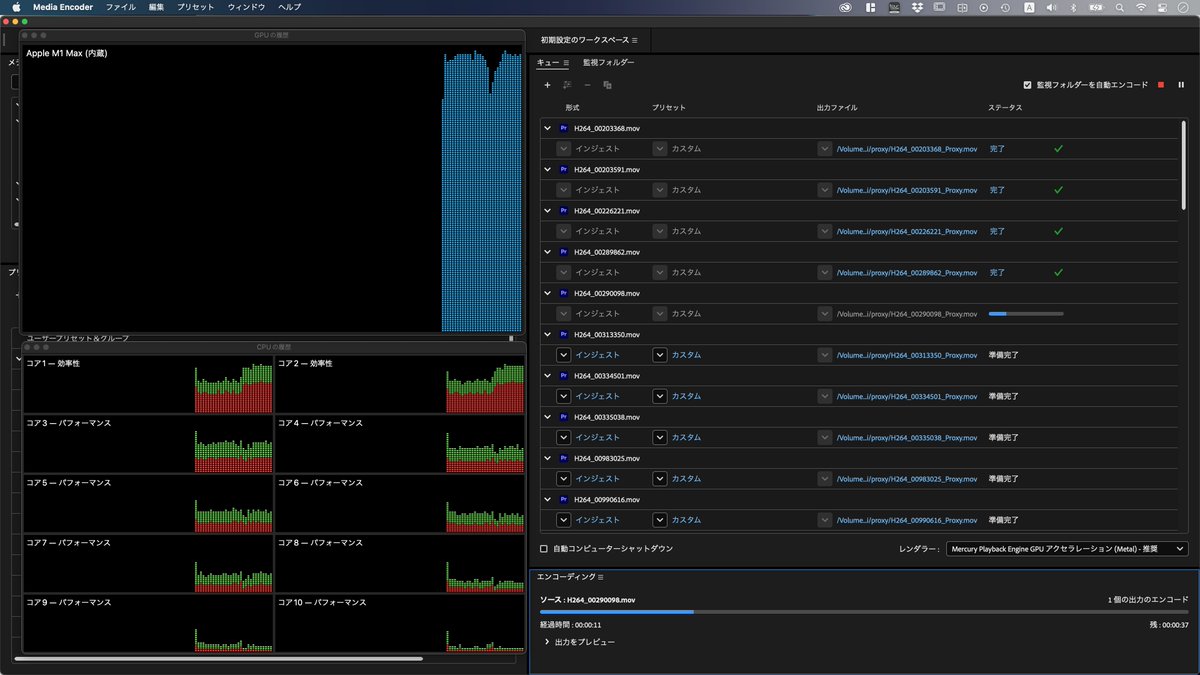Click the encoding panel main progress bar

point(864,611)
